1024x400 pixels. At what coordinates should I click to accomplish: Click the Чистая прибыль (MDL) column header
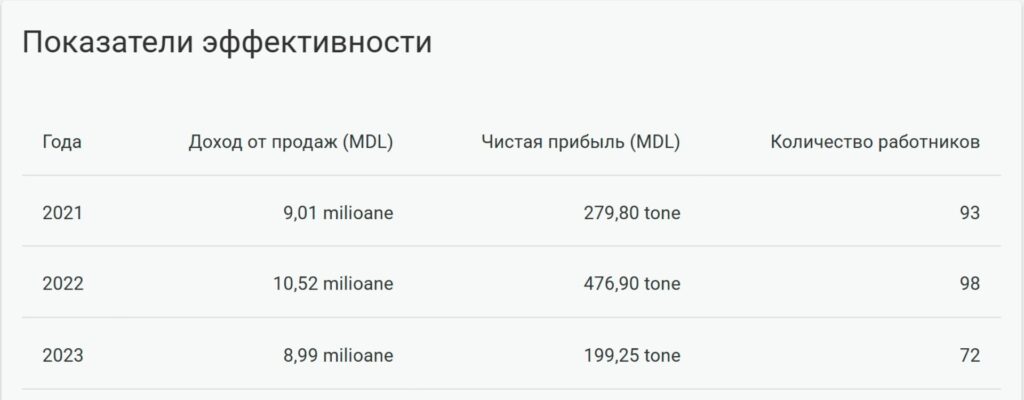(581, 142)
